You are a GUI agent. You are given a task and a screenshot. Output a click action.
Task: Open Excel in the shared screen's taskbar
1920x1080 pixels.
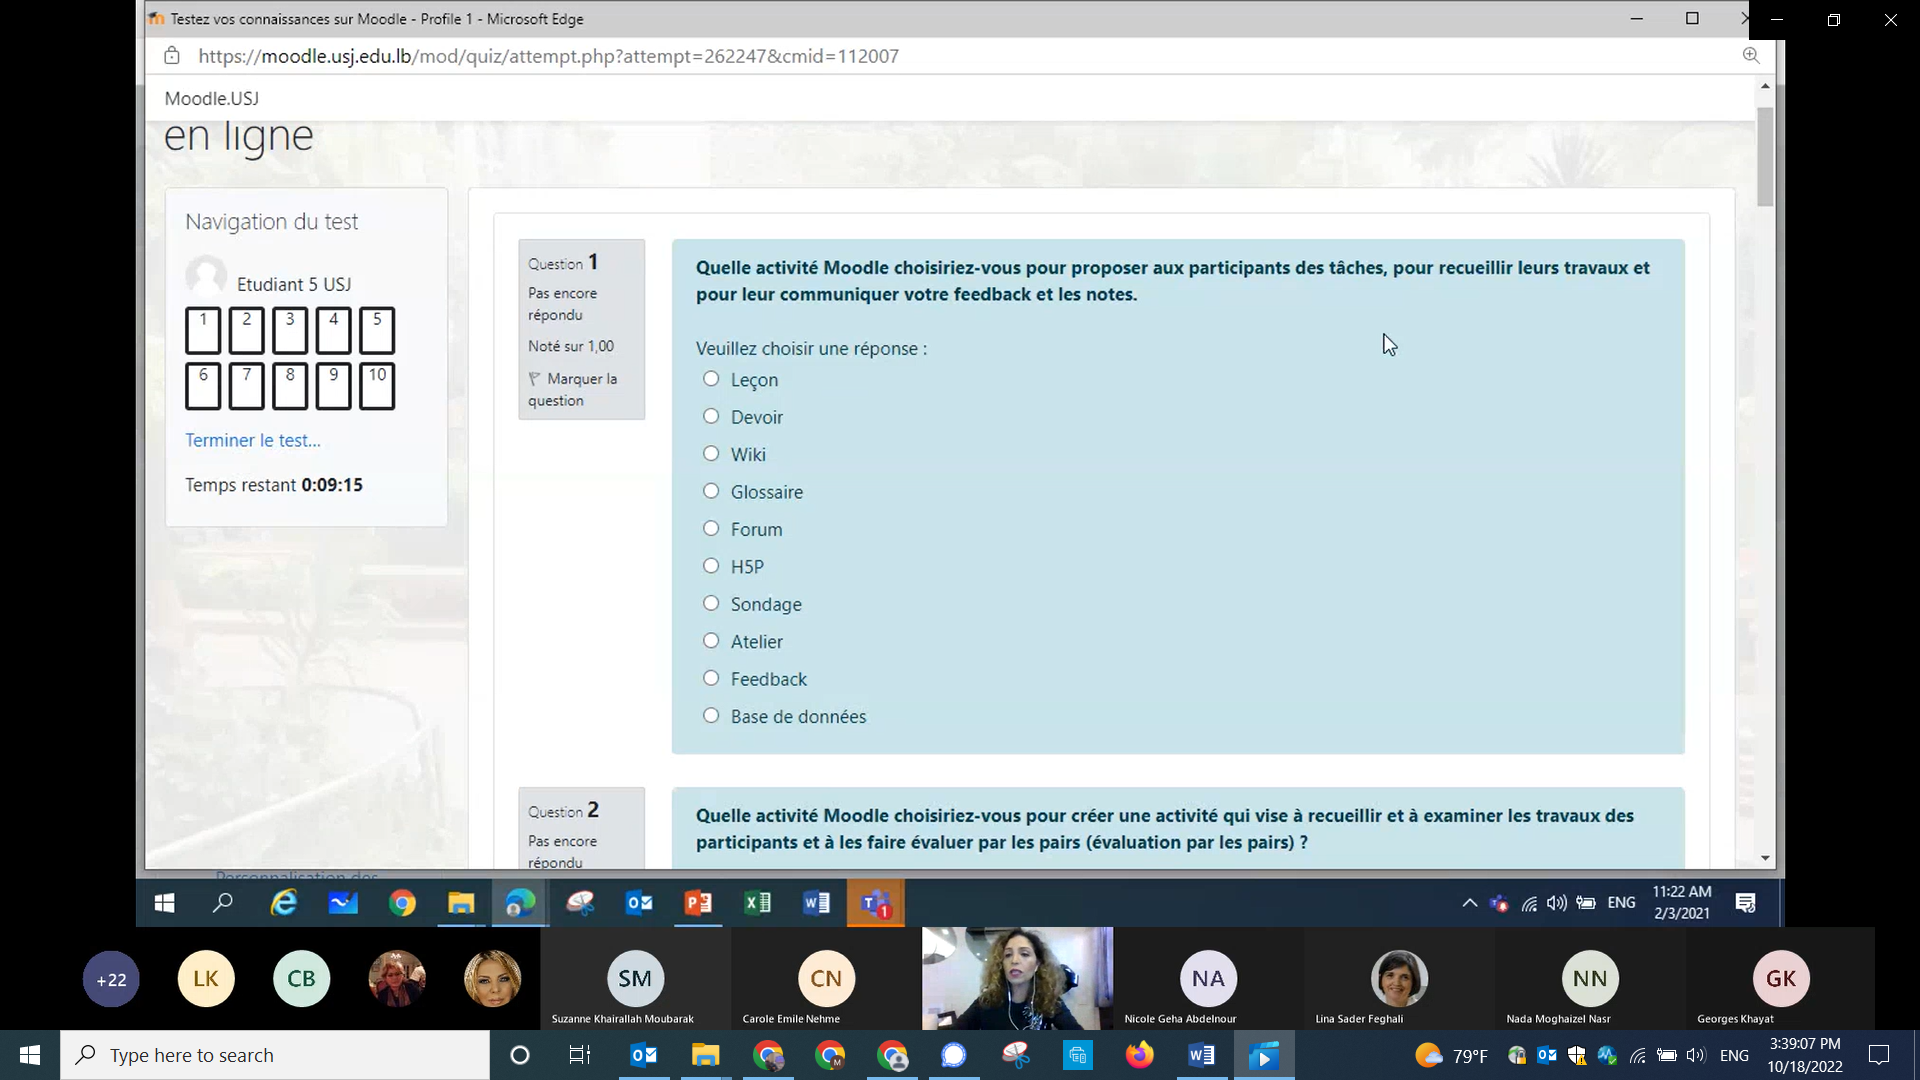click(757, 903)
